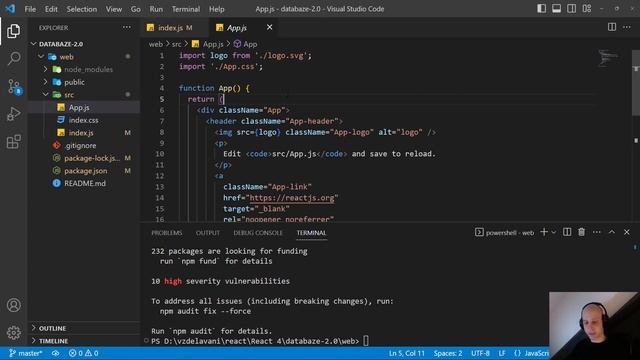Open the Help menu
Image resolution: width=640 pixels, height=360 pixels.
pos(217,9)
